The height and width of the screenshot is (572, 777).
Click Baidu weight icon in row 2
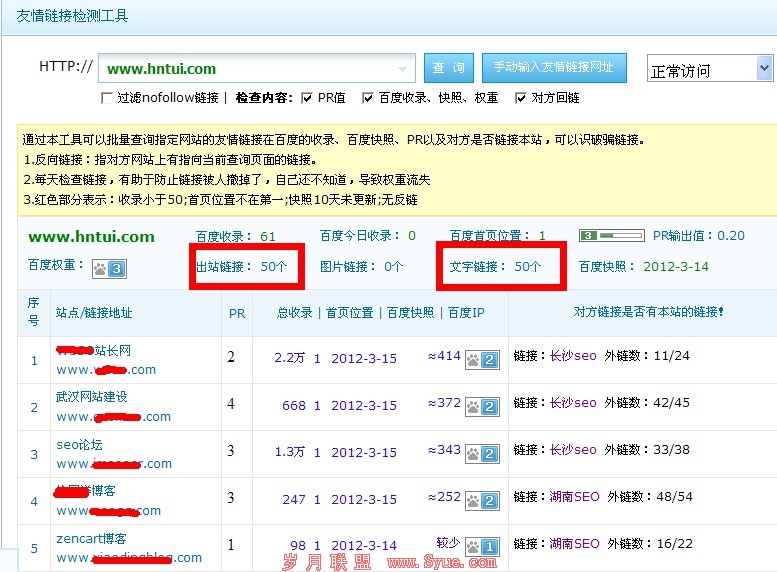tap(482, 406)
